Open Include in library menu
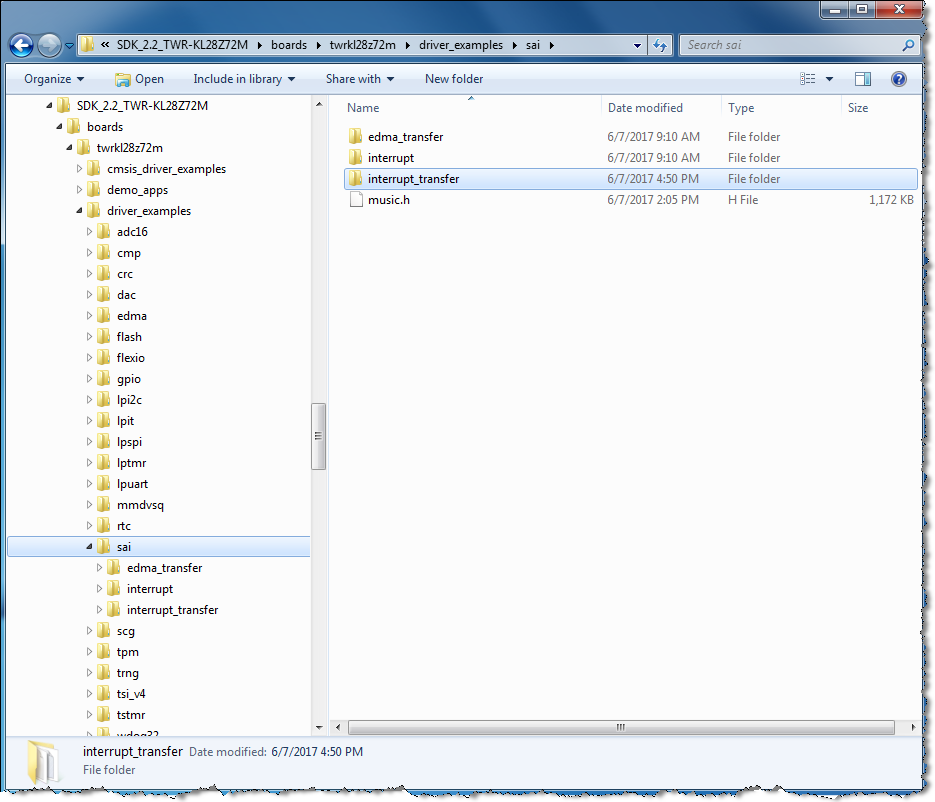Image resolution: width=935 pixels, height=802 pixels. coord(244,79)
